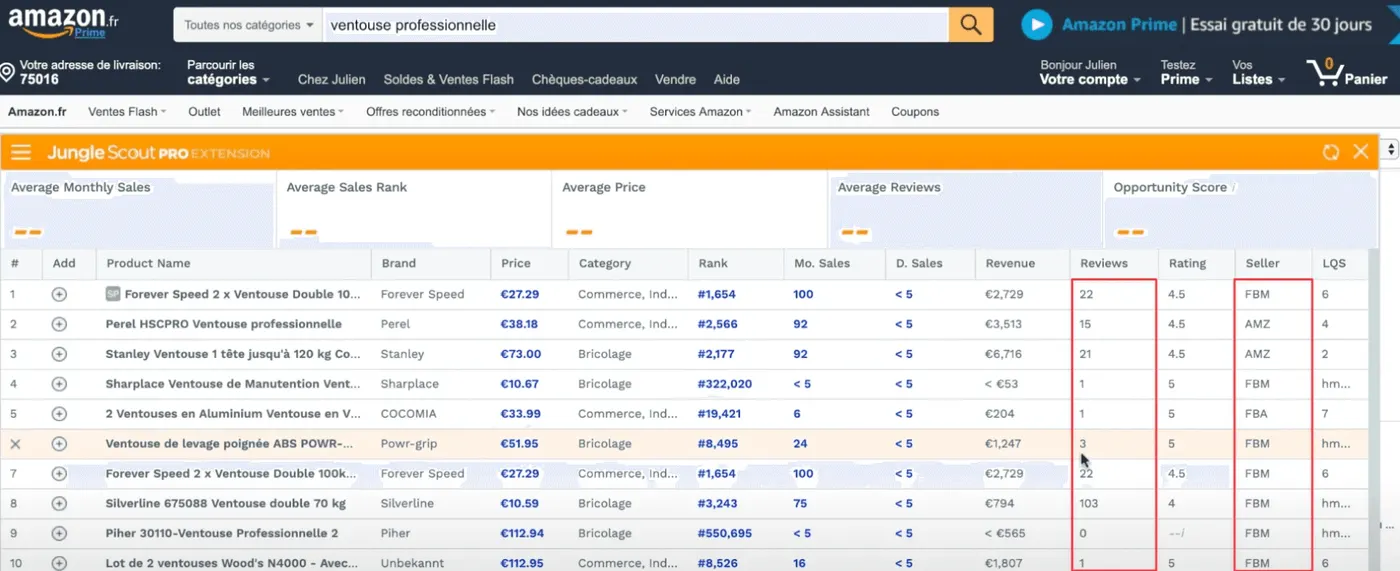Close the Jungle Scout extension panel
This screenshot has height=571, width=1400.
[1361, 152]
